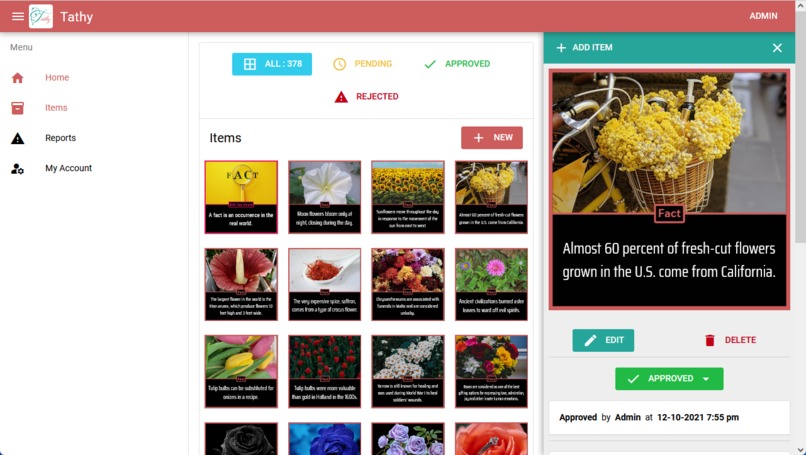Click the scrollbar down arrow

[x=800, y=450]
